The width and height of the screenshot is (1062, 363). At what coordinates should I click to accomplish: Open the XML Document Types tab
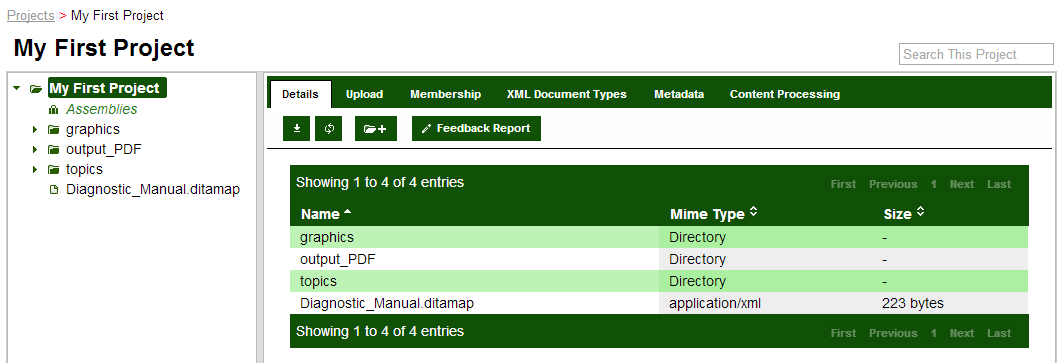pyautogui.click(x=567, y=94)
